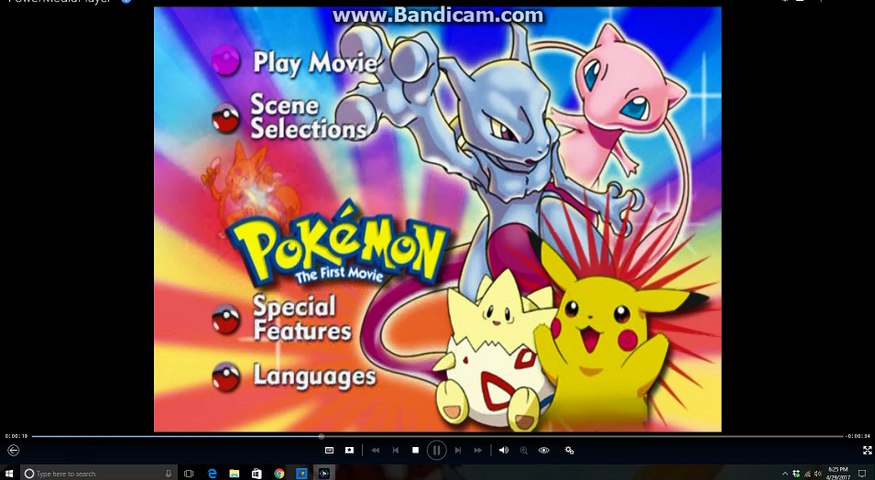Go back with the circled arrow icon

[13, 450]
